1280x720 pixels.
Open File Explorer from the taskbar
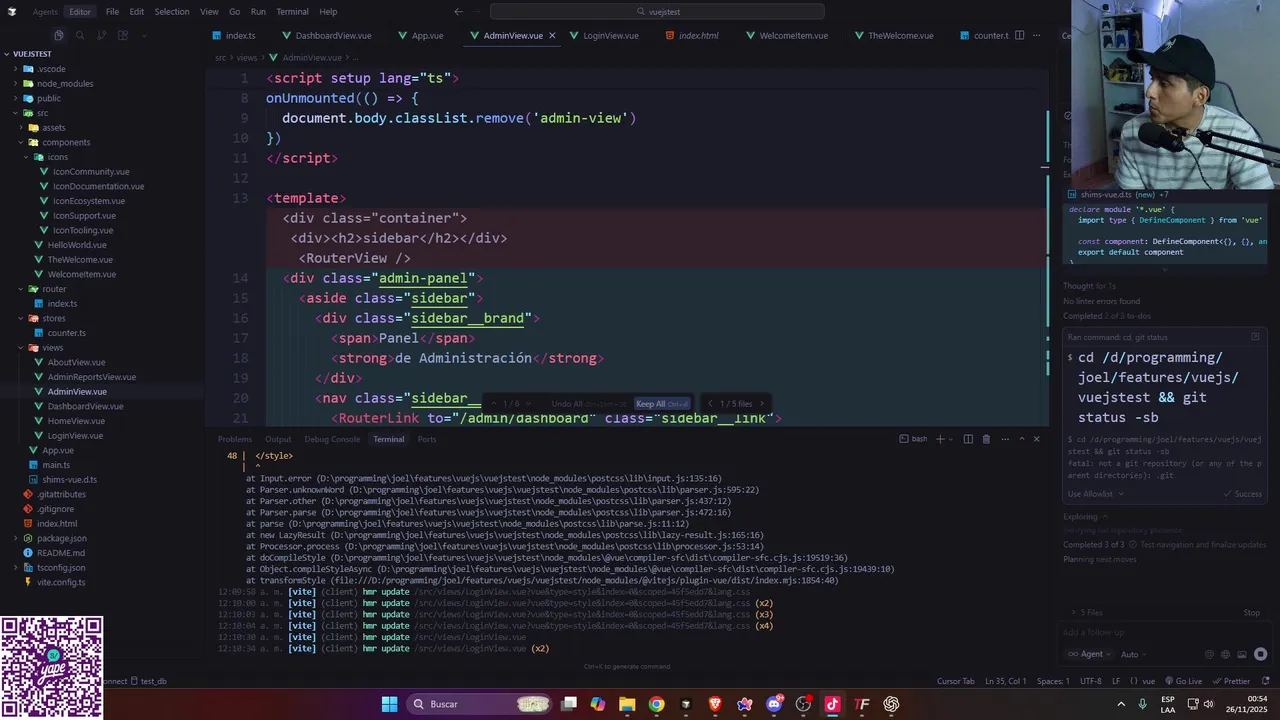click(627, 704)
